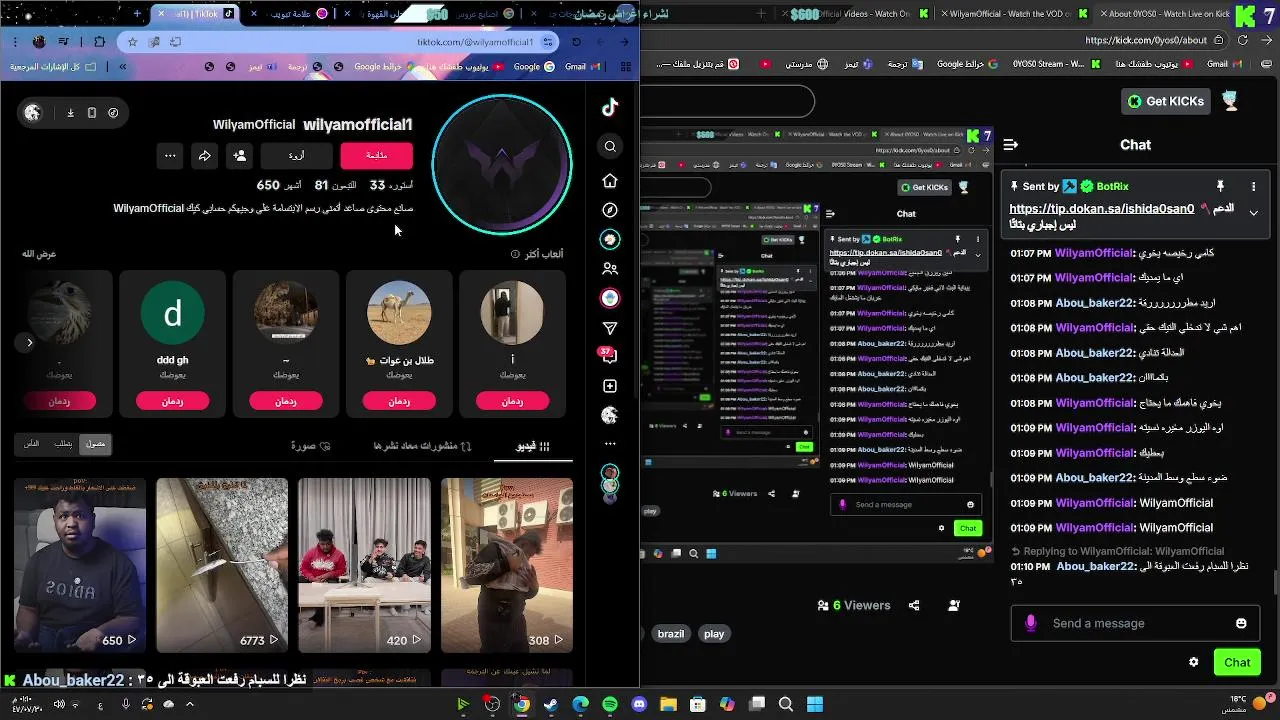The height and width of the screenshot is (720, 1280).
Task: Open Steam from the taskbar
Action: (551, 705)
